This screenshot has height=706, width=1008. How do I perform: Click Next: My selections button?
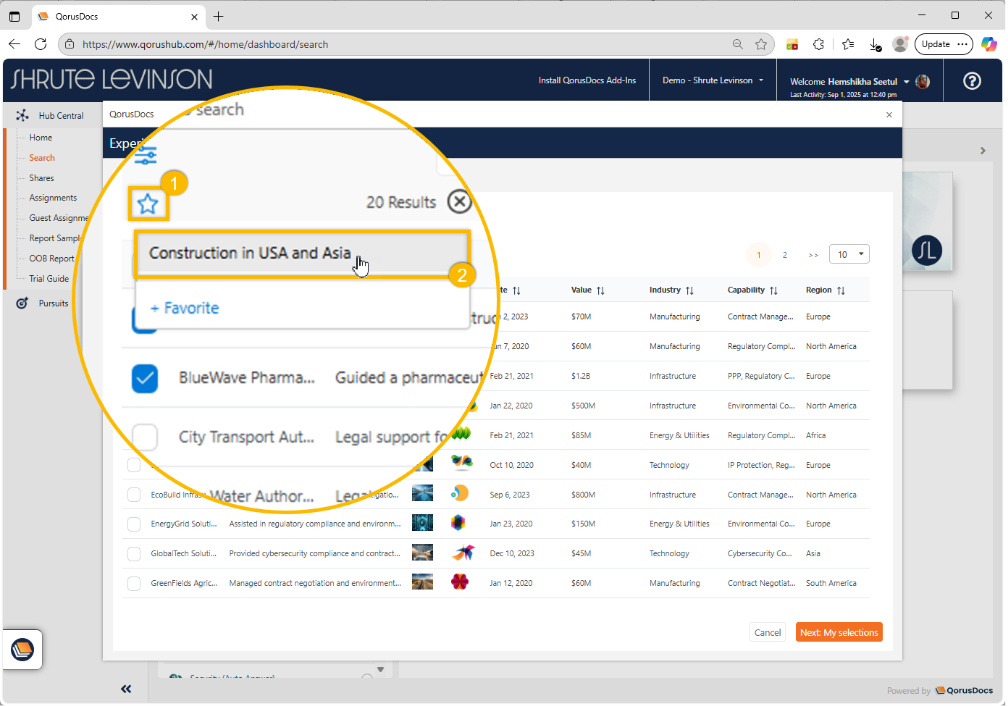(838, 633)
